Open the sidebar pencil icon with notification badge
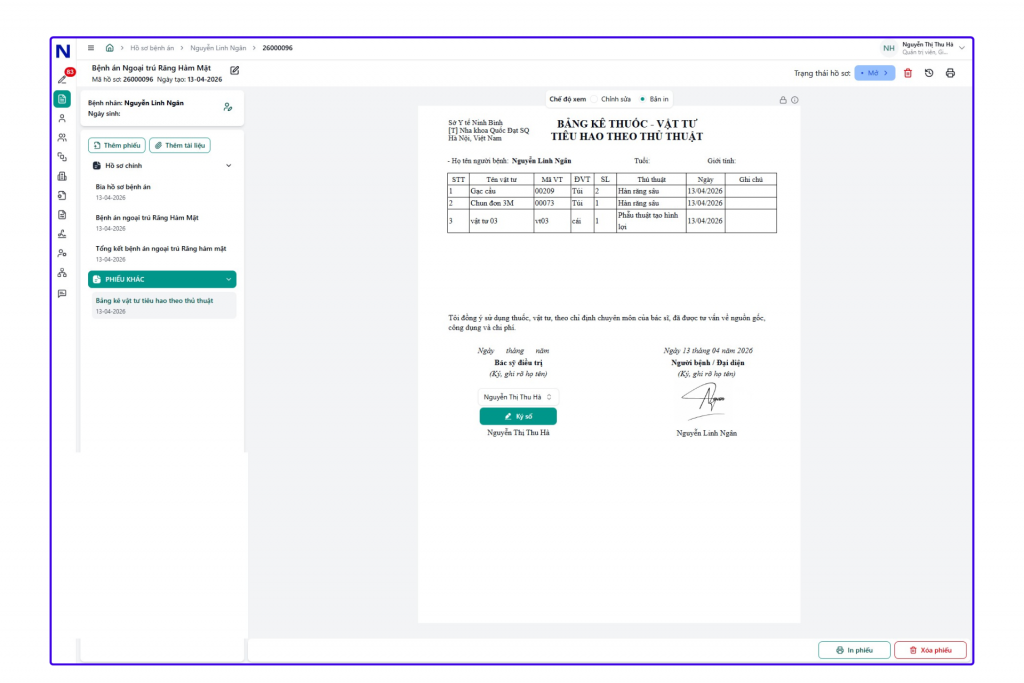The height and width of the screenshot is (683, 1024). coord(63,78)
